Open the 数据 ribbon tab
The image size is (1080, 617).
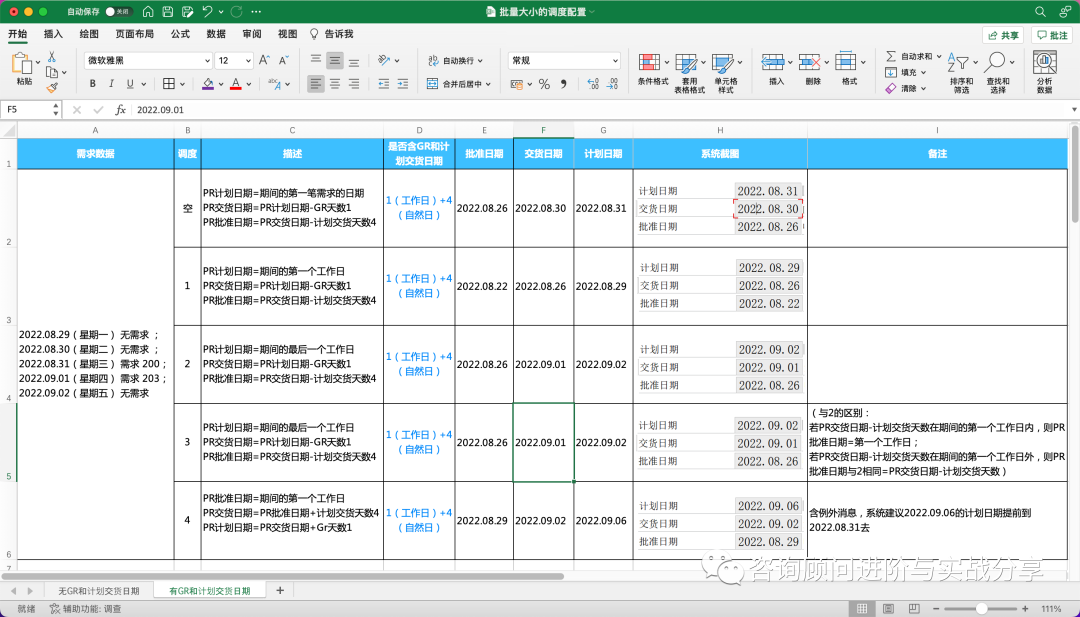tap(216, 34)
